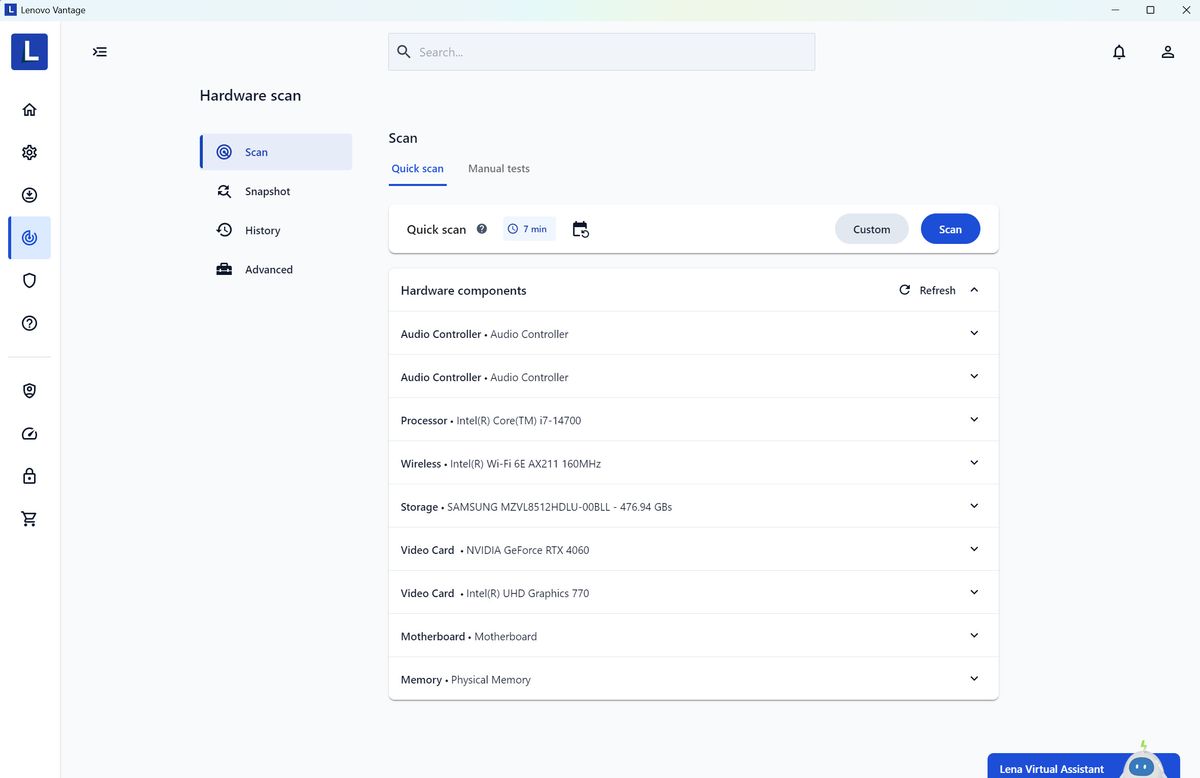This screenshot has width=1200, height=778.
Task: Expand the Processor Intel Core i7-14700 row
Action: click(x=693, y=420)
